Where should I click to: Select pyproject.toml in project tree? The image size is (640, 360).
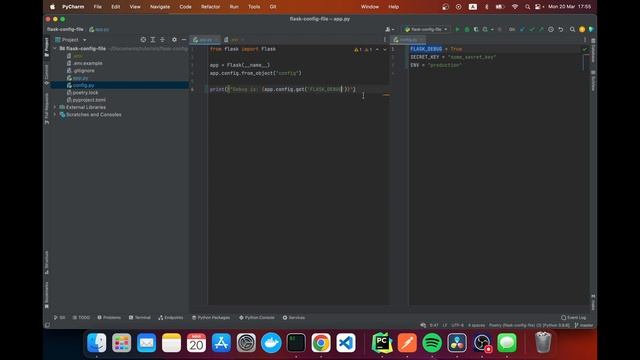coord(86,100)
